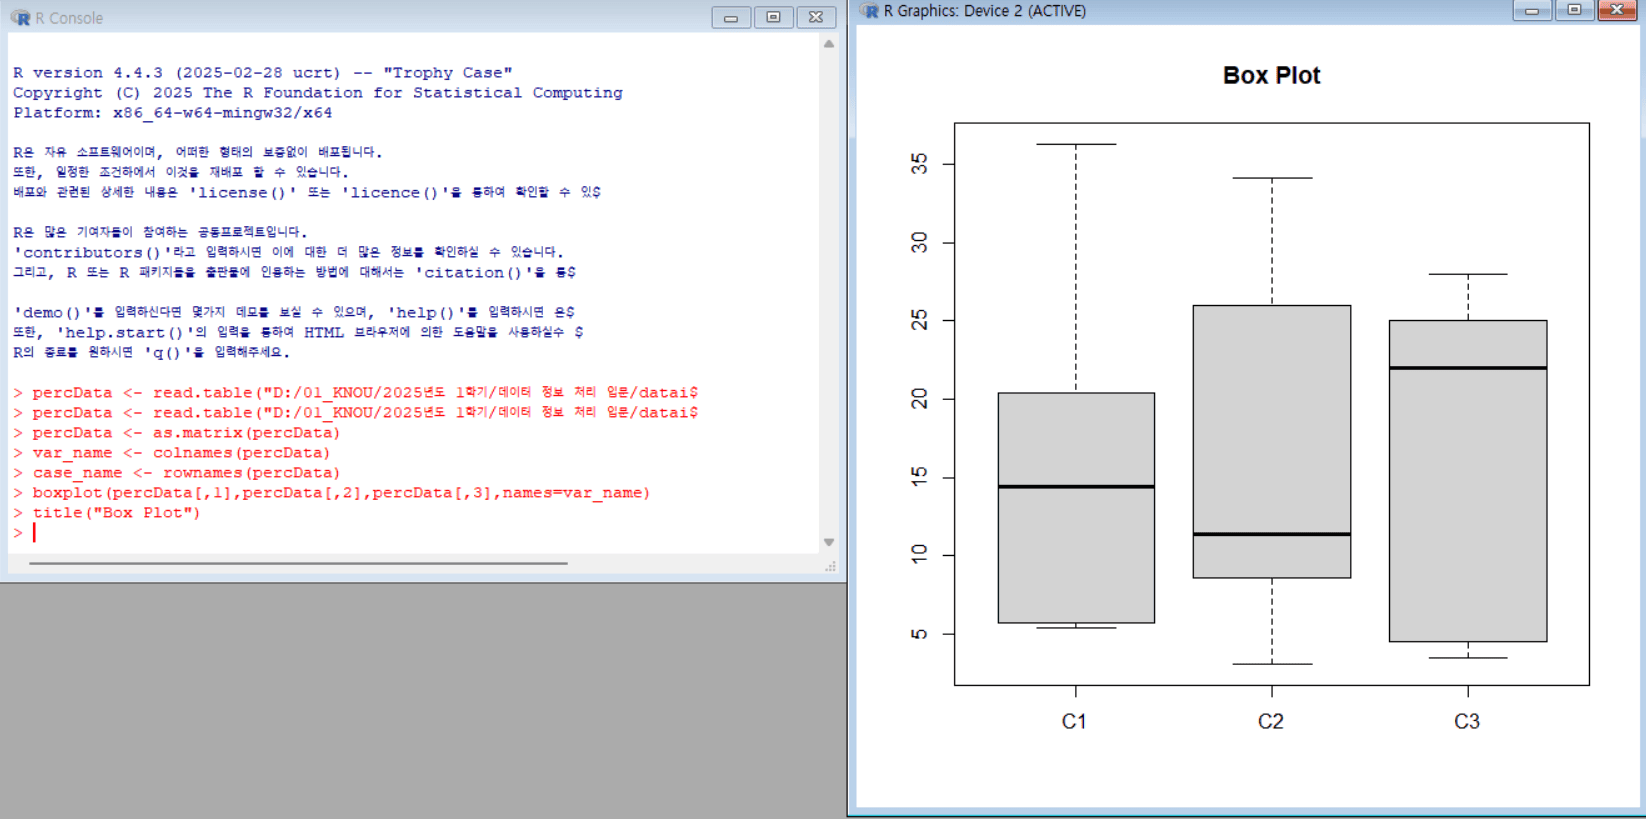Click the "Box Plot" chart title
Image resolution: width=1646 pixels, height=819 pixels.
tap(1271, 76)
